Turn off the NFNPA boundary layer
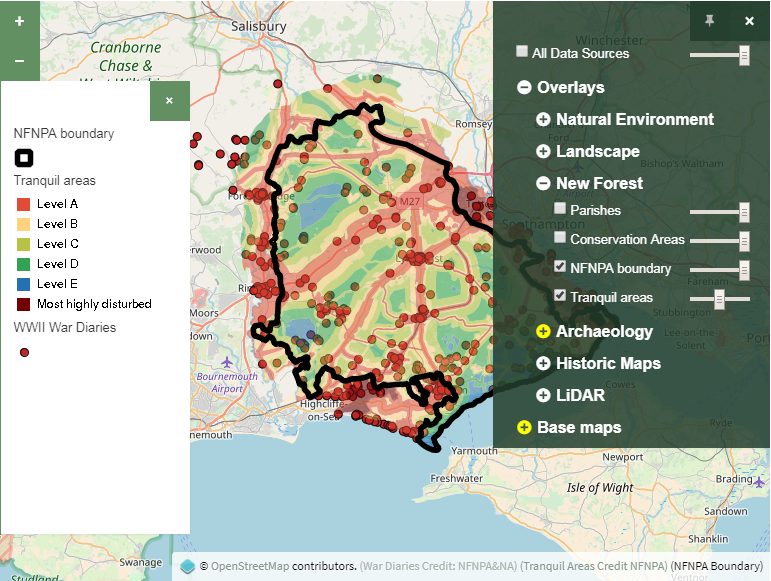This screenshot has height=581, width=771. 560,267
